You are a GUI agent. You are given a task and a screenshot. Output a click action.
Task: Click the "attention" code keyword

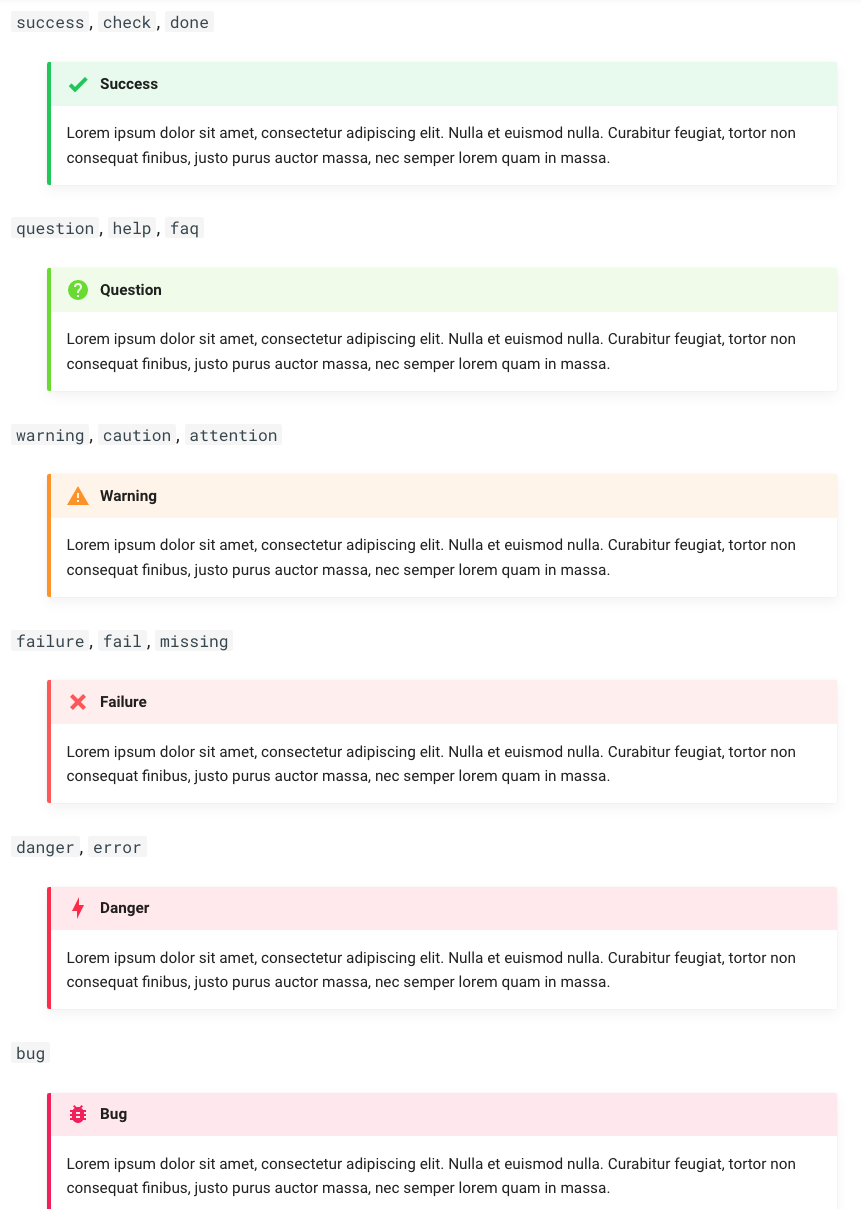[233, 435]
